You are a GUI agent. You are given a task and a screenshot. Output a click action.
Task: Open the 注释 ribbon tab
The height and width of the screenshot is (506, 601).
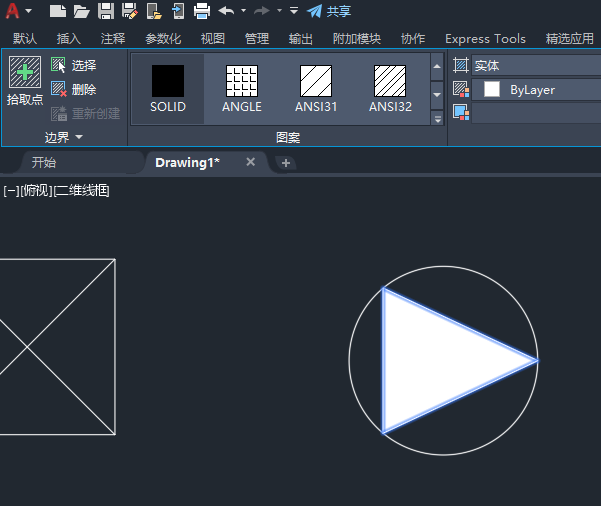[113, 38]
